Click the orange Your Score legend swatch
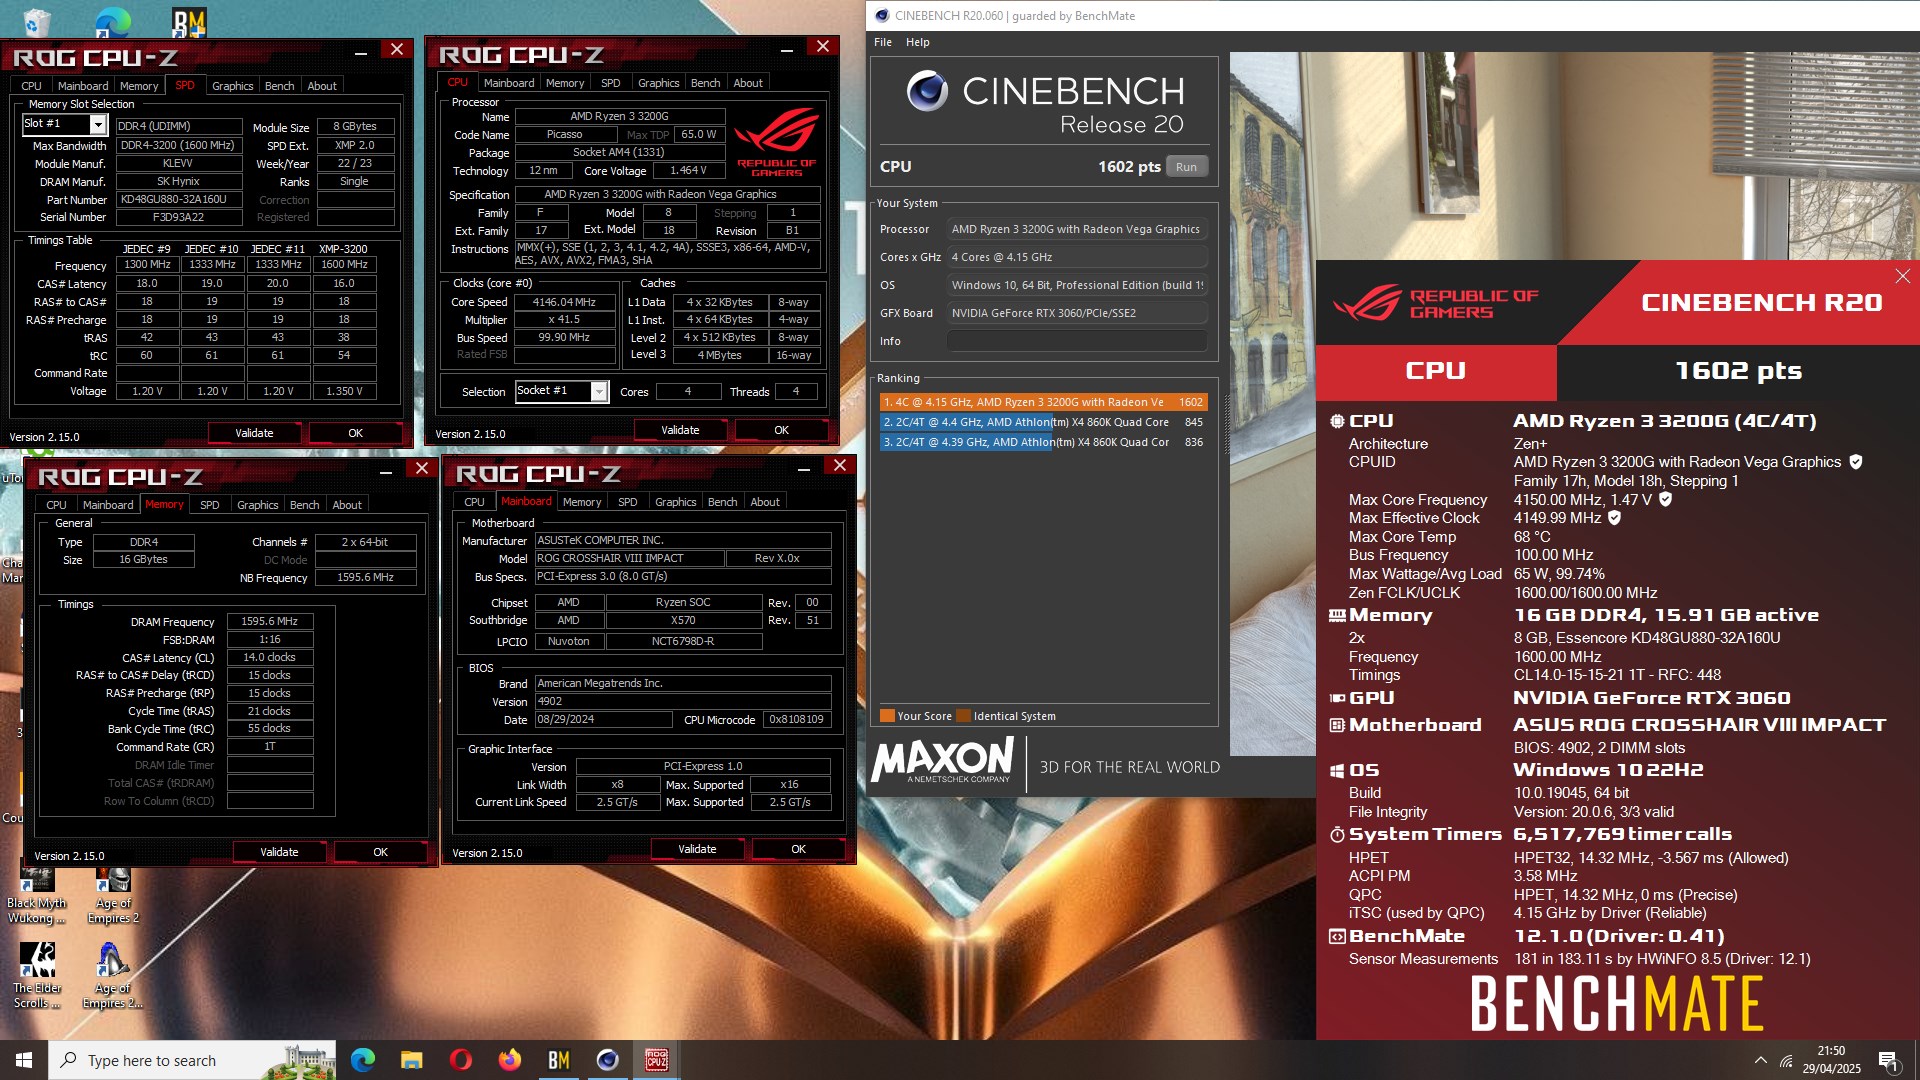Viewport: 1920px width, 1080px height. pyautogui.click(x=886, y=716)
